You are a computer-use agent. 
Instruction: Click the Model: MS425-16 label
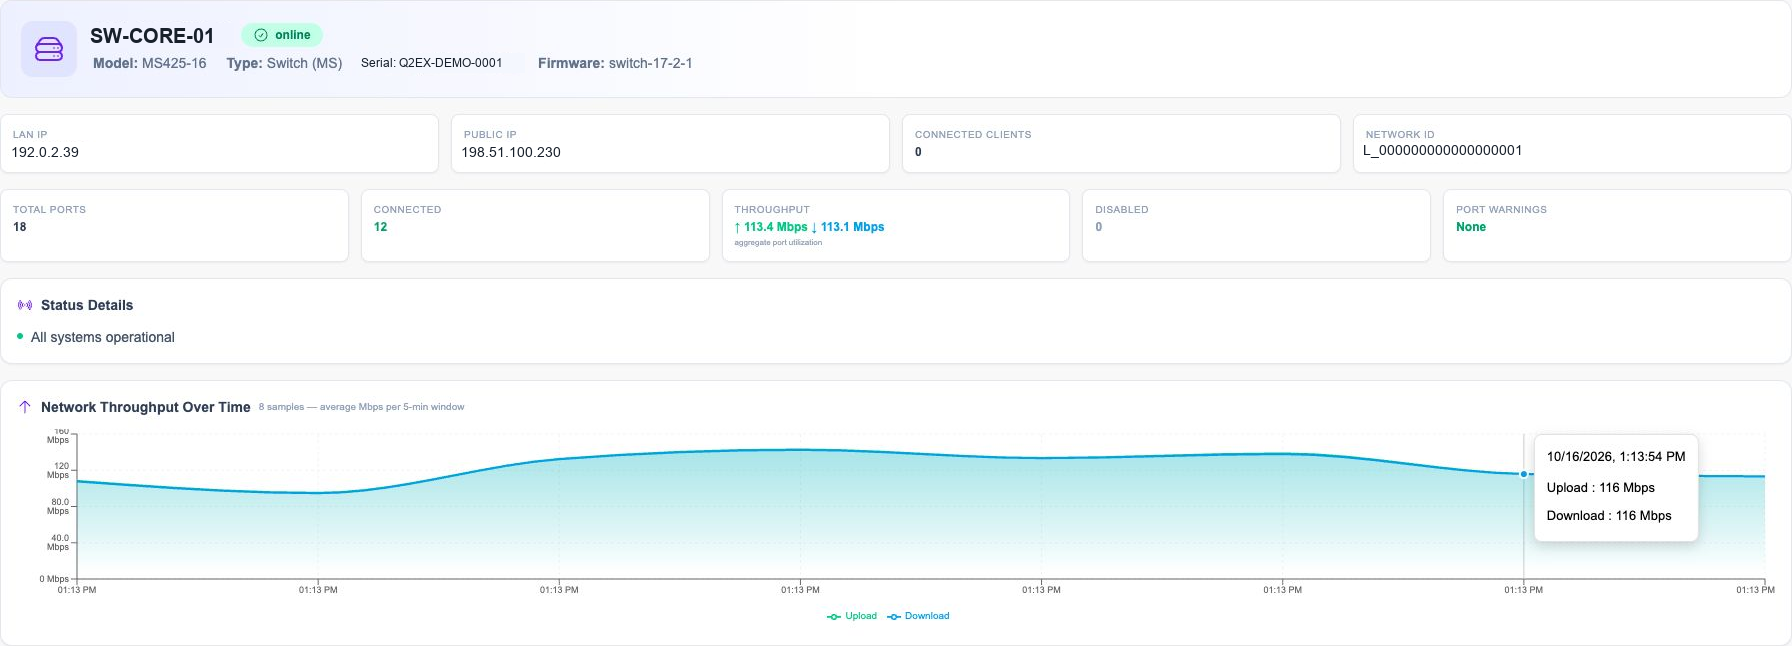(x=150, y=63)
